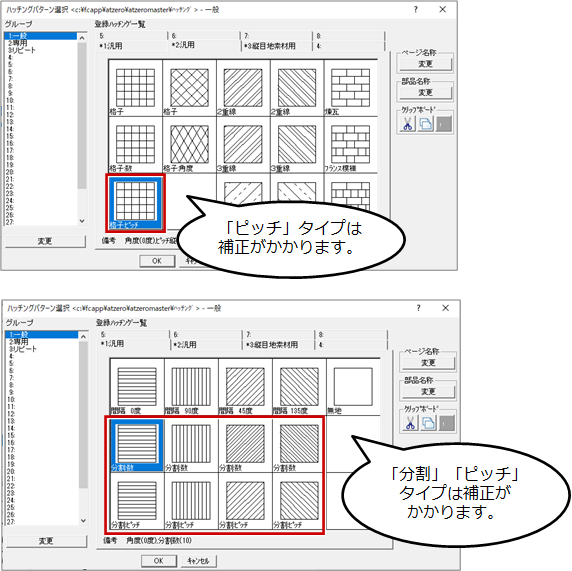Viewport: 572px width, 571px height.
Task: Click キャンセル in the lower dialog
Action: pyautogui.click(x=198, y=561)
